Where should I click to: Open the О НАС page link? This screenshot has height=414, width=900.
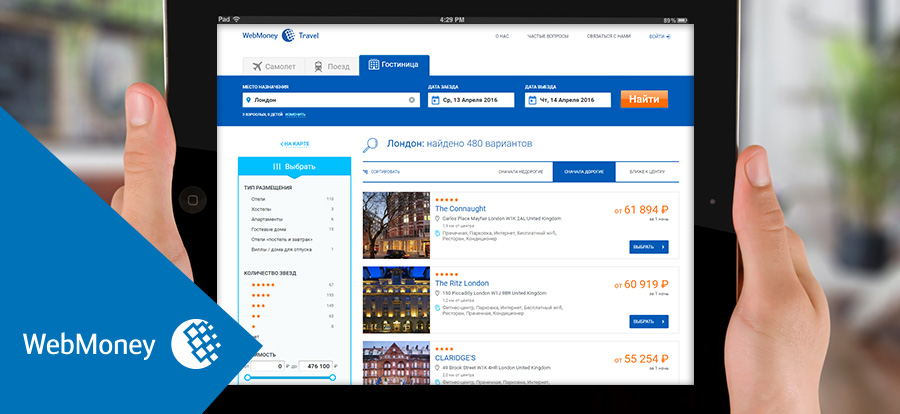click(x=502, y=36)
